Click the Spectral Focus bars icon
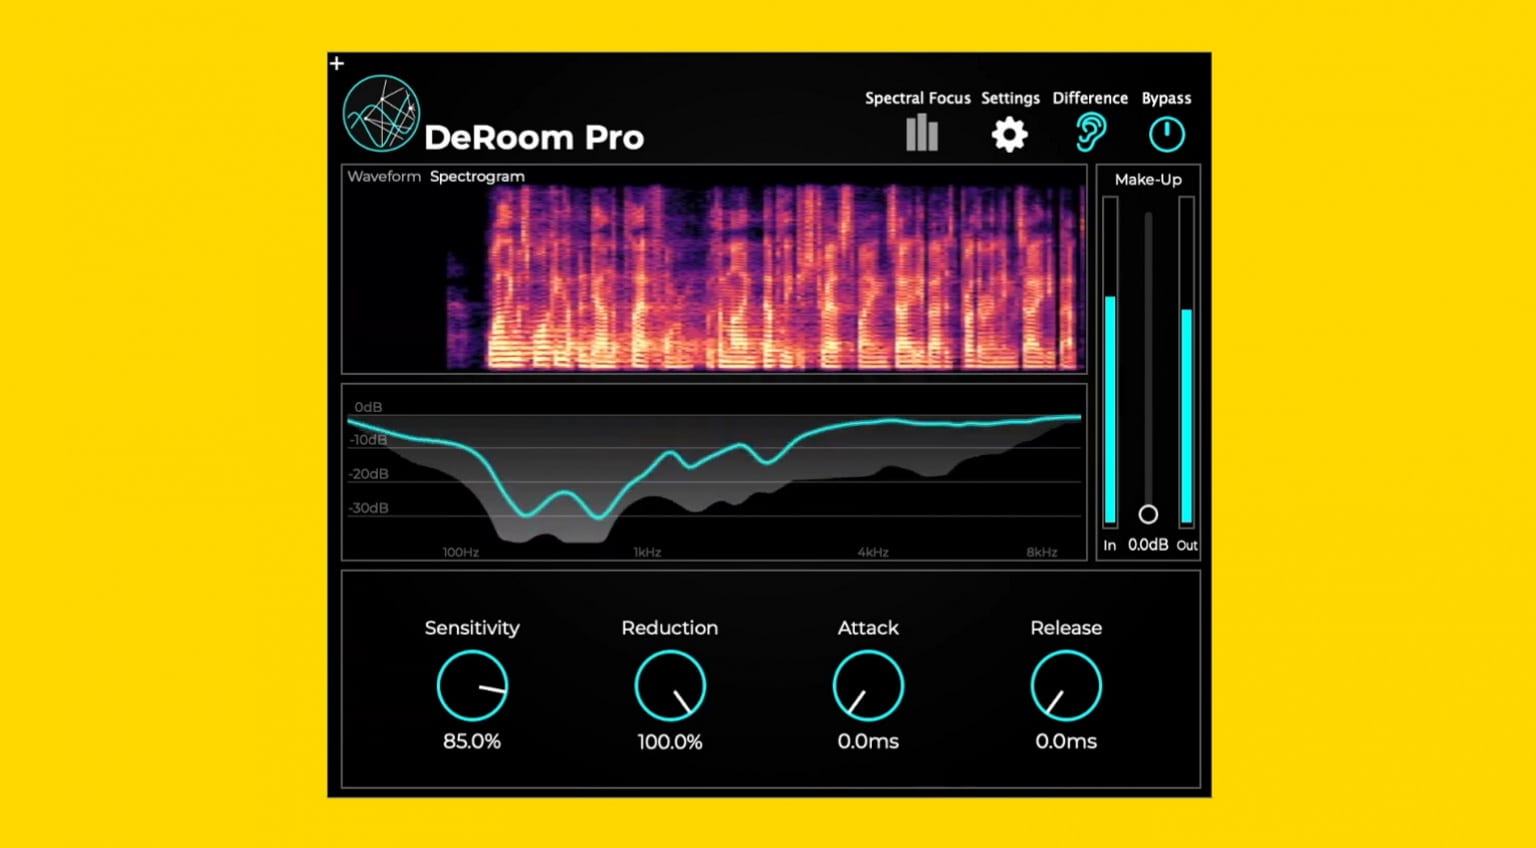Screen dimensions: 1536x848 (x=921, y=133)
